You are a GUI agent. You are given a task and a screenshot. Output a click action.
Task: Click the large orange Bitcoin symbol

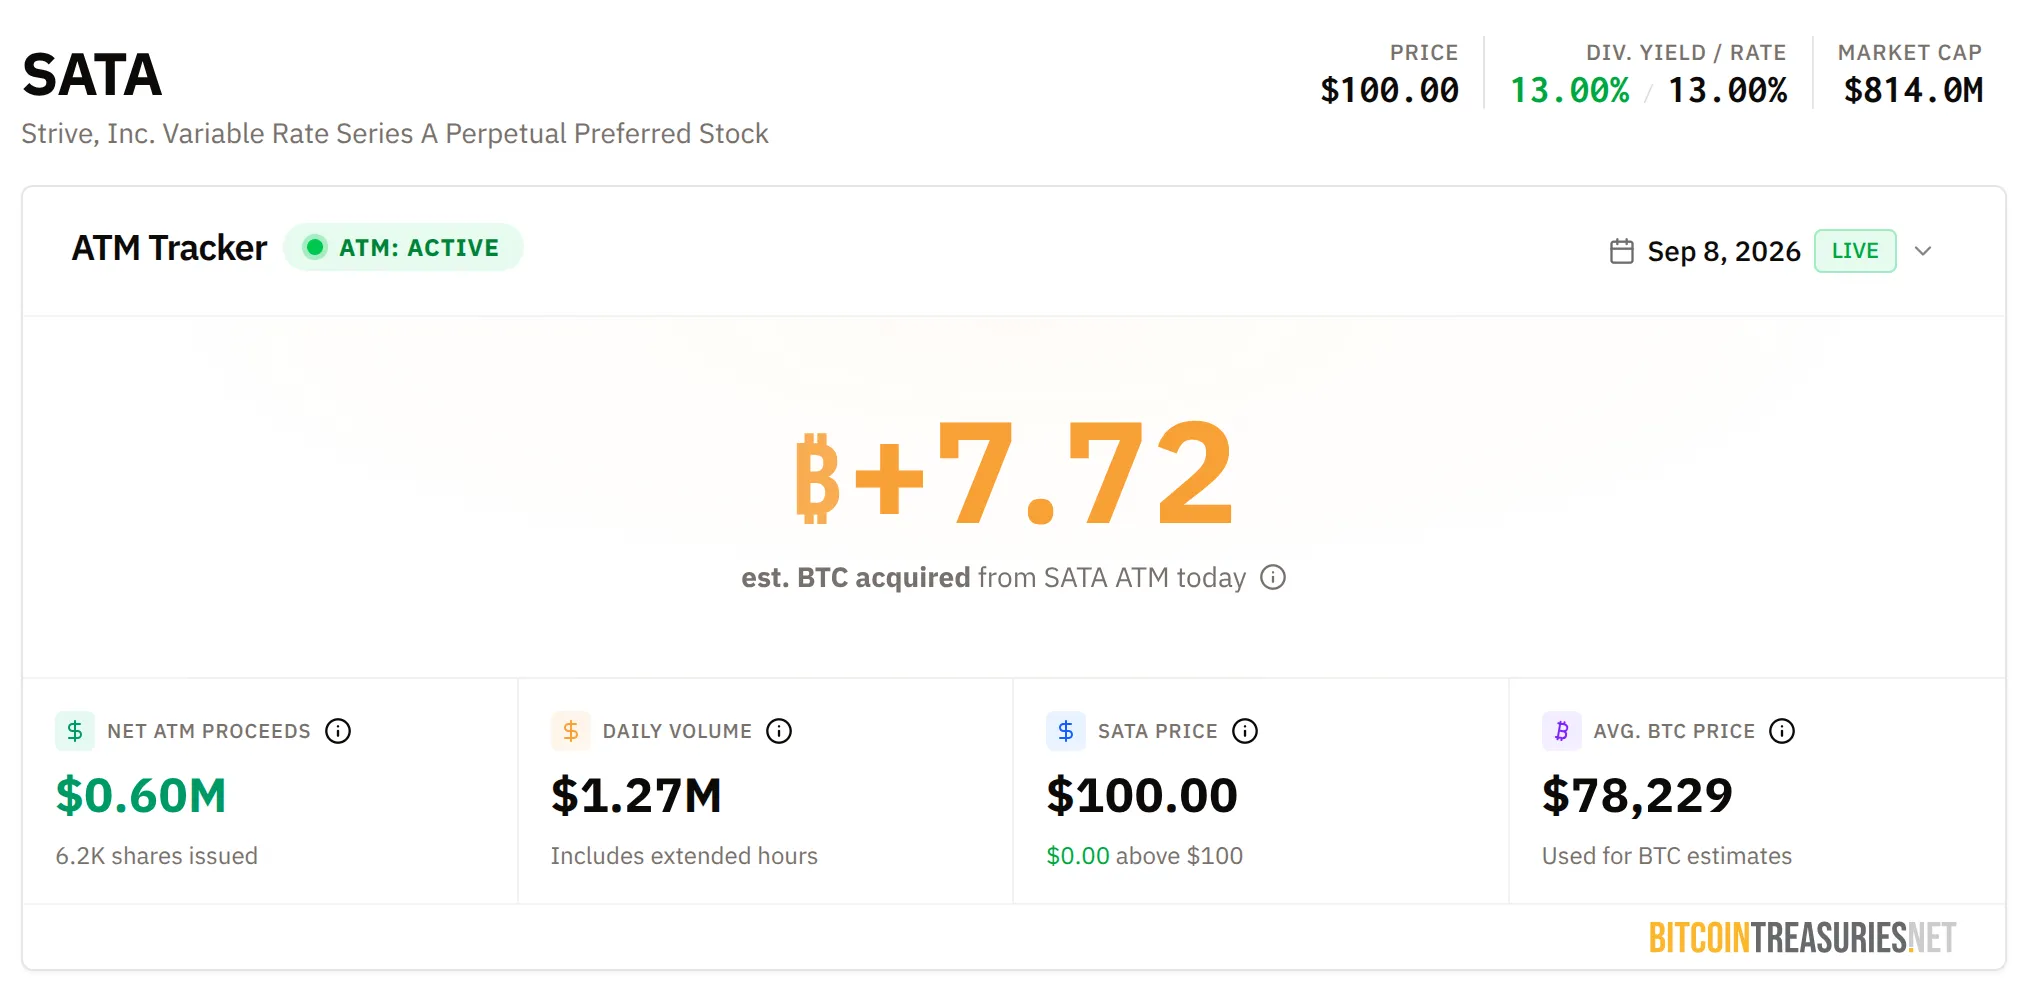(817, 478)
